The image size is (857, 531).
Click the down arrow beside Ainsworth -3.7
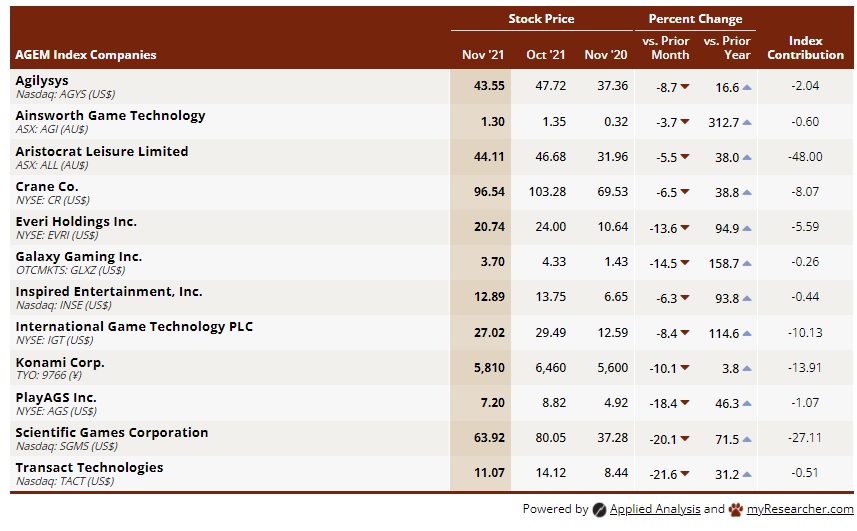(x=684, y=122)
